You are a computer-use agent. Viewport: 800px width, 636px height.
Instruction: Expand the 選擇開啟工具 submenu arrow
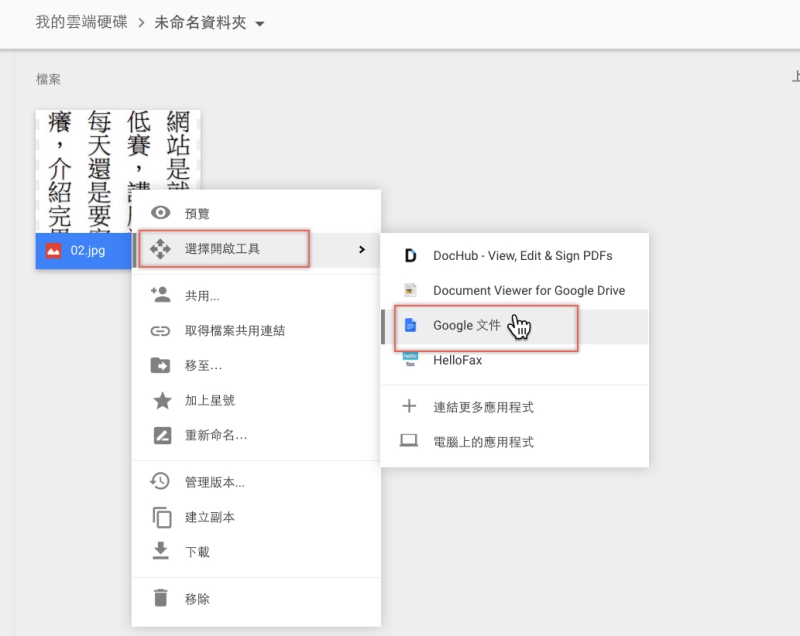[362, 249]
